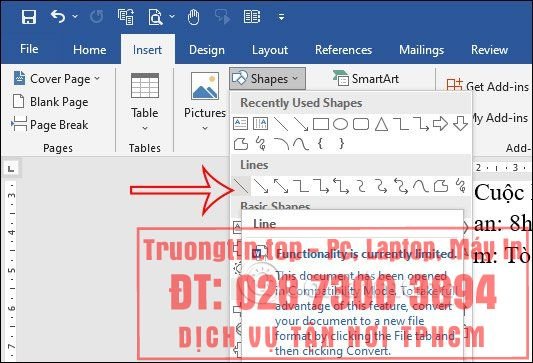Switch to the Review tab
Image resolution: width=533 pixels, height=363 pixels.
point(489,50)
